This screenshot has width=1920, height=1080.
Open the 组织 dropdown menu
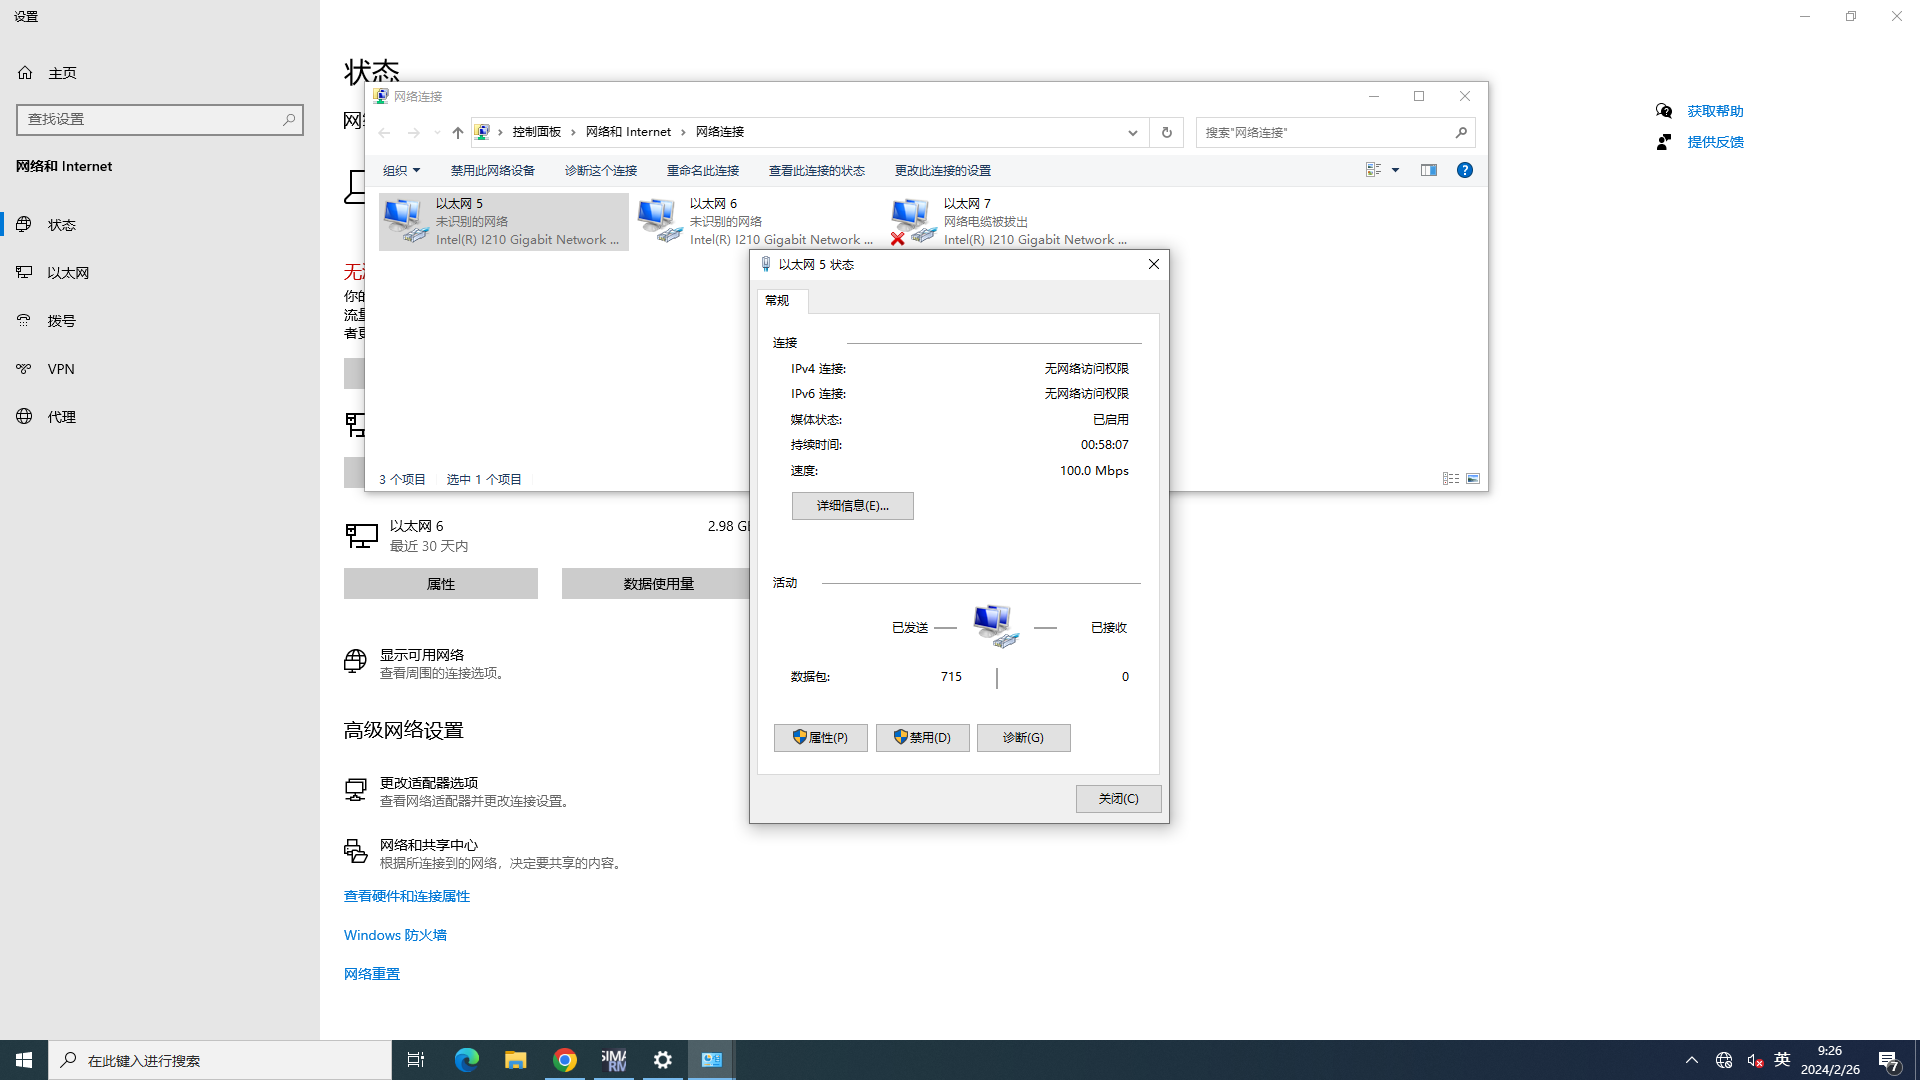point(401,170)
